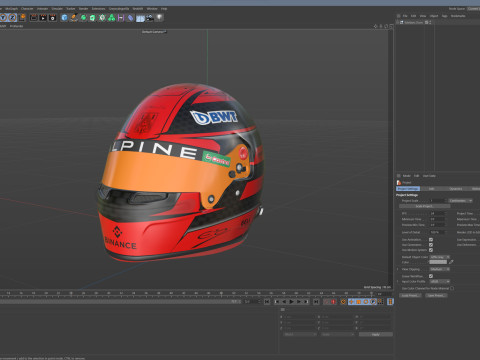
Task: Toggle Rotation keyframe recording icon
Action: (366, 302)
